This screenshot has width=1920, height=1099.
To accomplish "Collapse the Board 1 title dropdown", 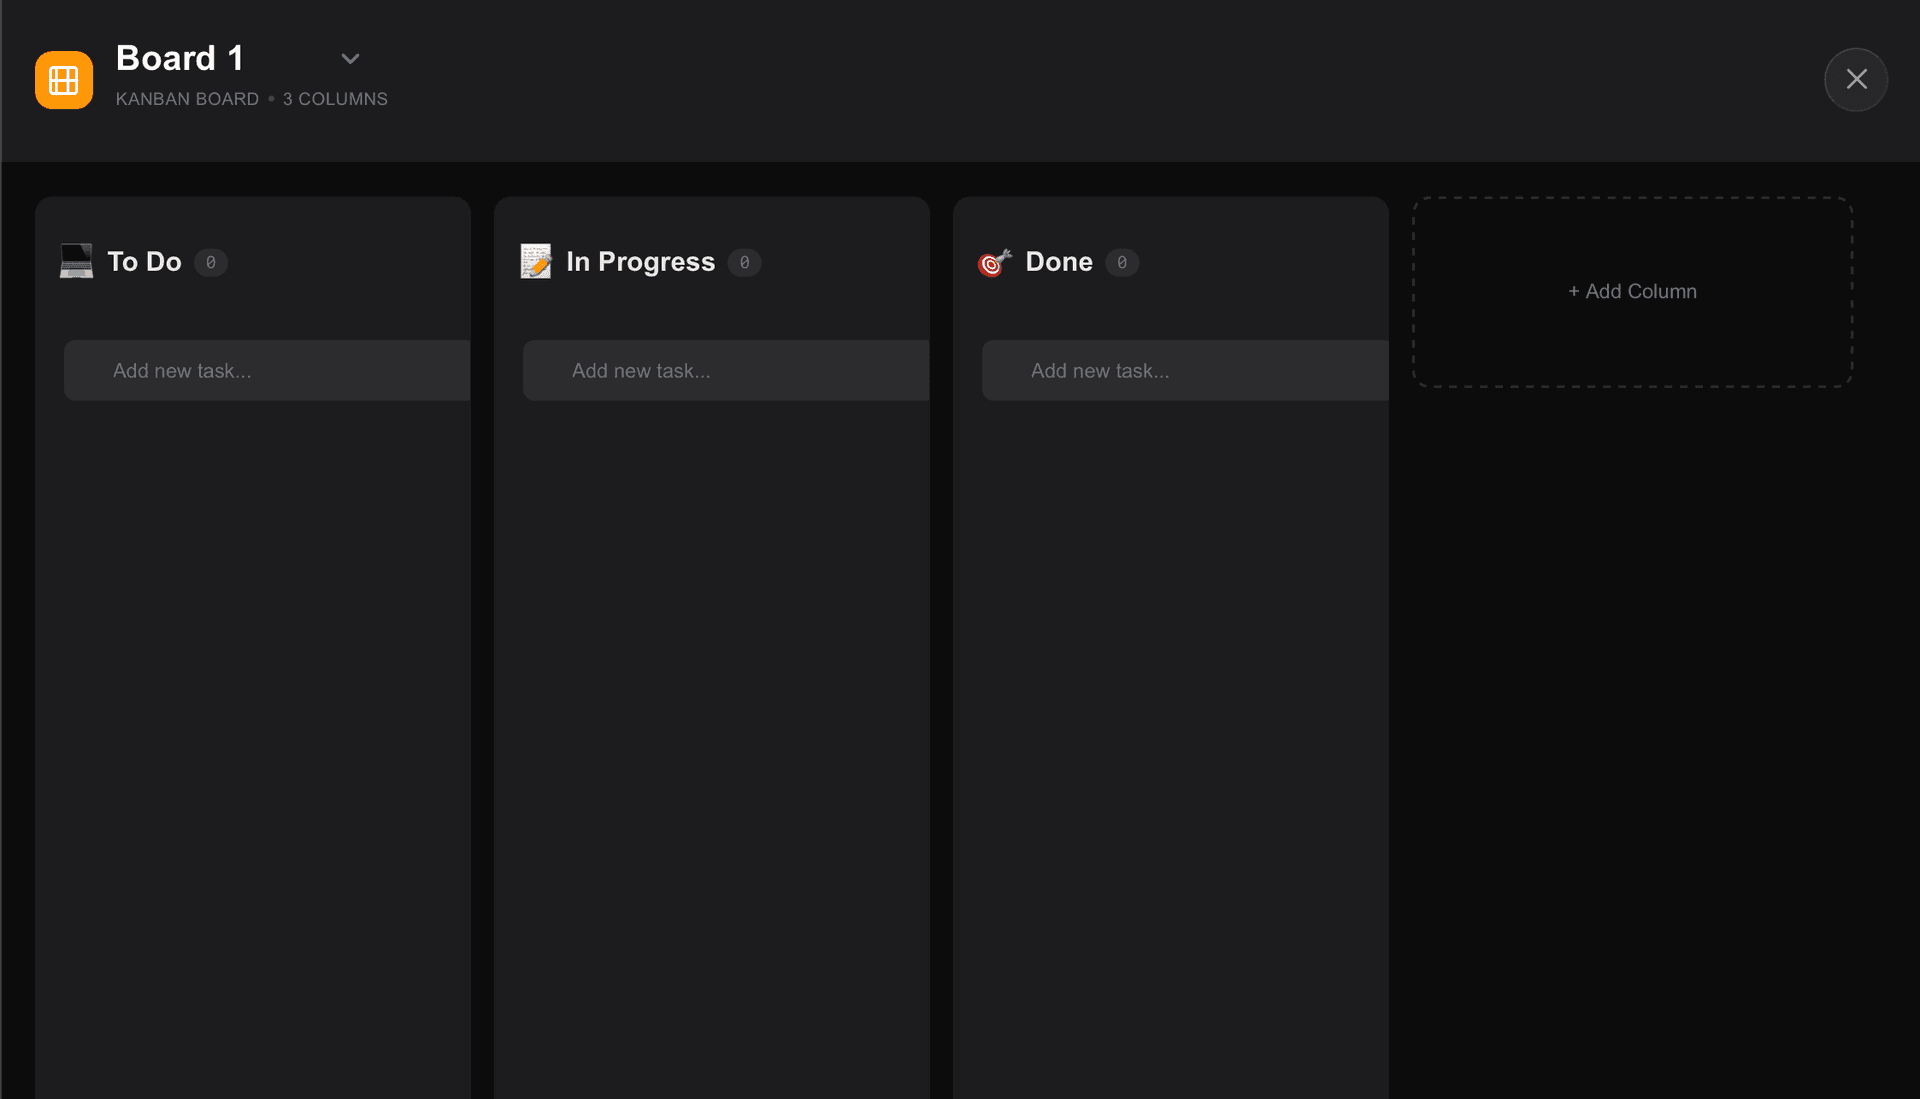I will click(x=350, y=58).
